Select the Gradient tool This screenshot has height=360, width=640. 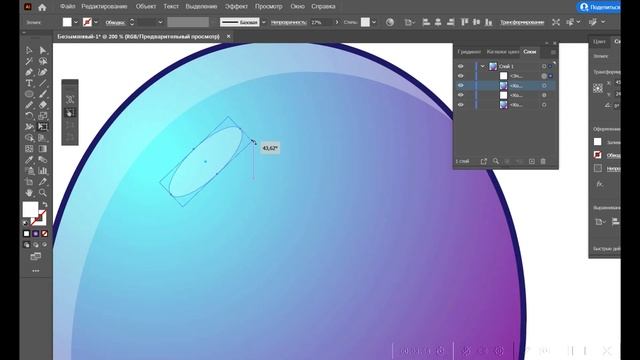click(x=43, y=149)
